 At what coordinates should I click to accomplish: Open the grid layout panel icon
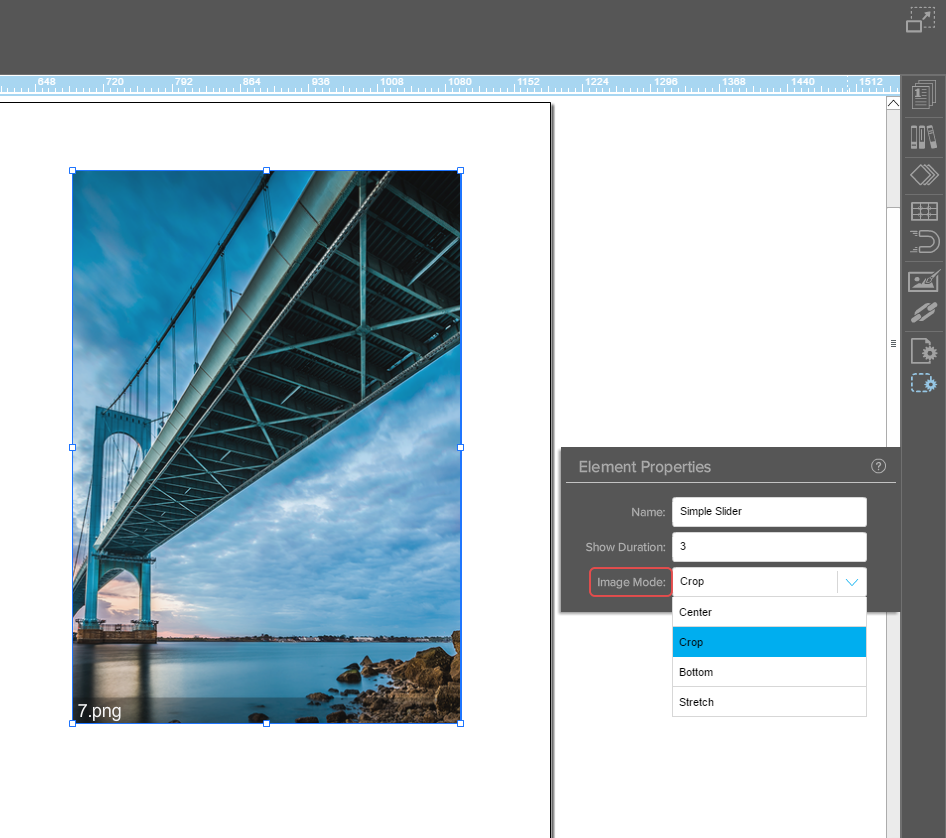(923, 211)
